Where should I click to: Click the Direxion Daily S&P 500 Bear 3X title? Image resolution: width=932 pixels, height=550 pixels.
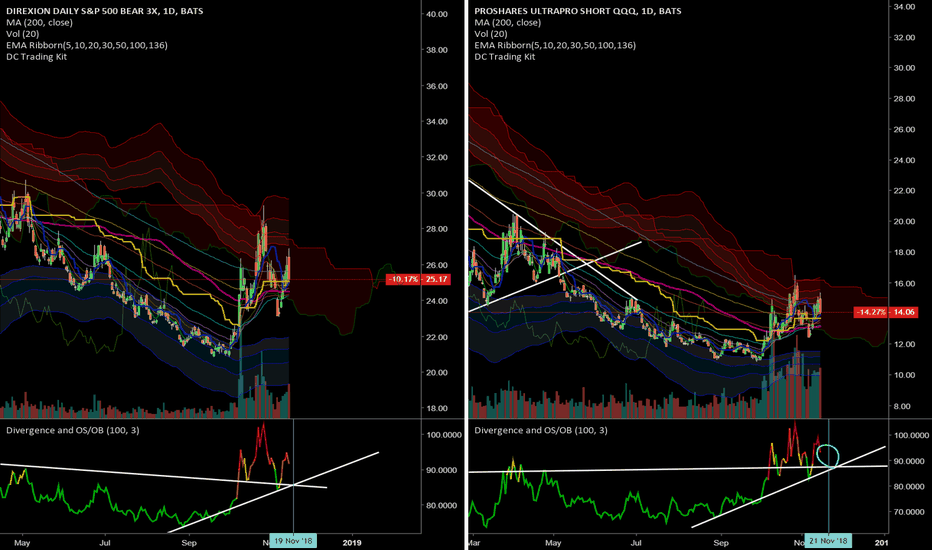105,11
